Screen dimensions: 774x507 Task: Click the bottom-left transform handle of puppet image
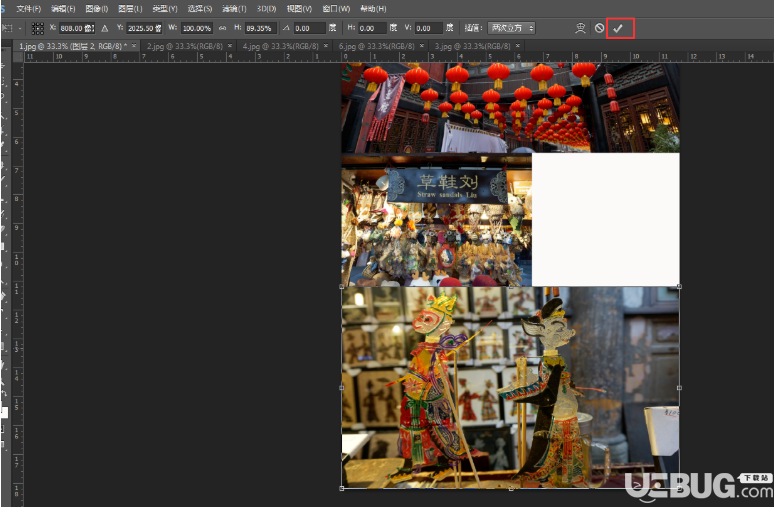[342, 488]
